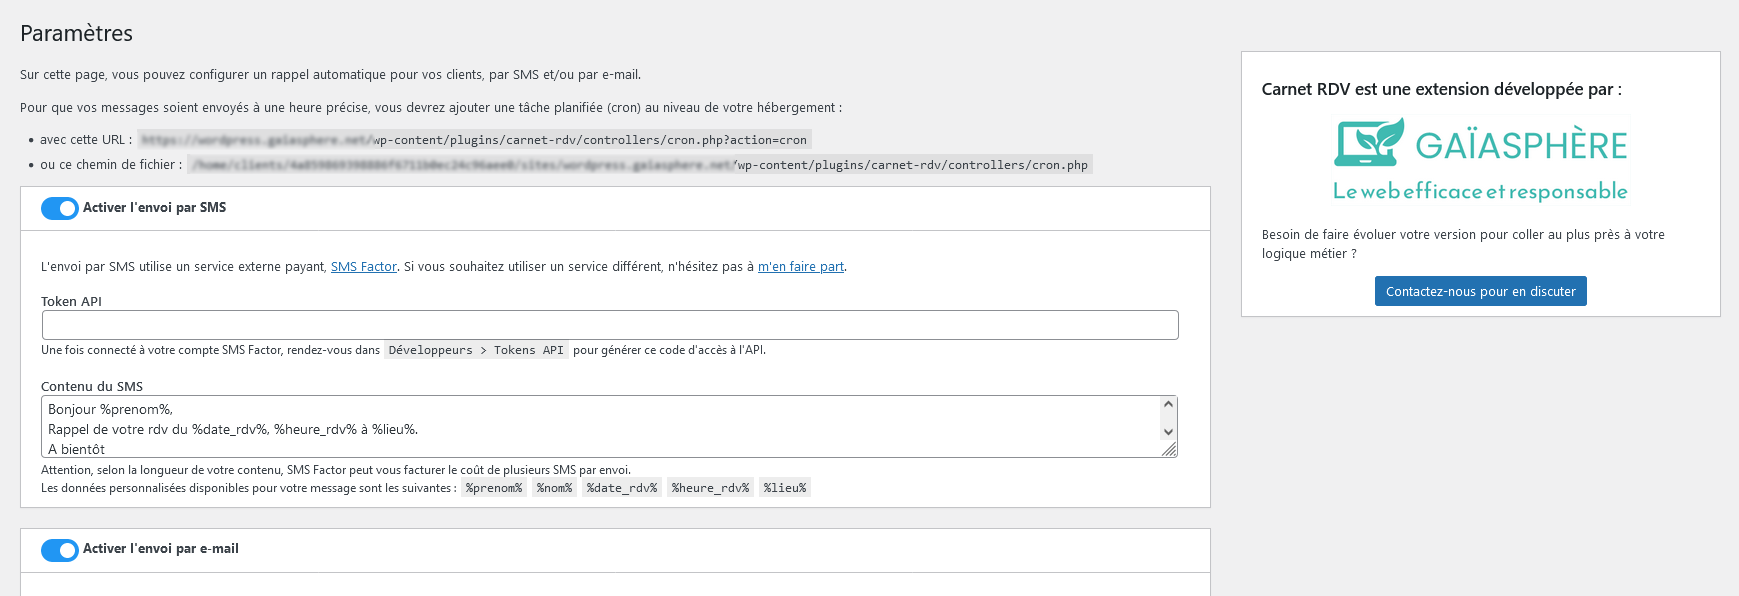Click the Gaïasphère laptop leaf logo icon
The width and height of the screenshot is (1739, 596).
click(x=1369, y=143)
